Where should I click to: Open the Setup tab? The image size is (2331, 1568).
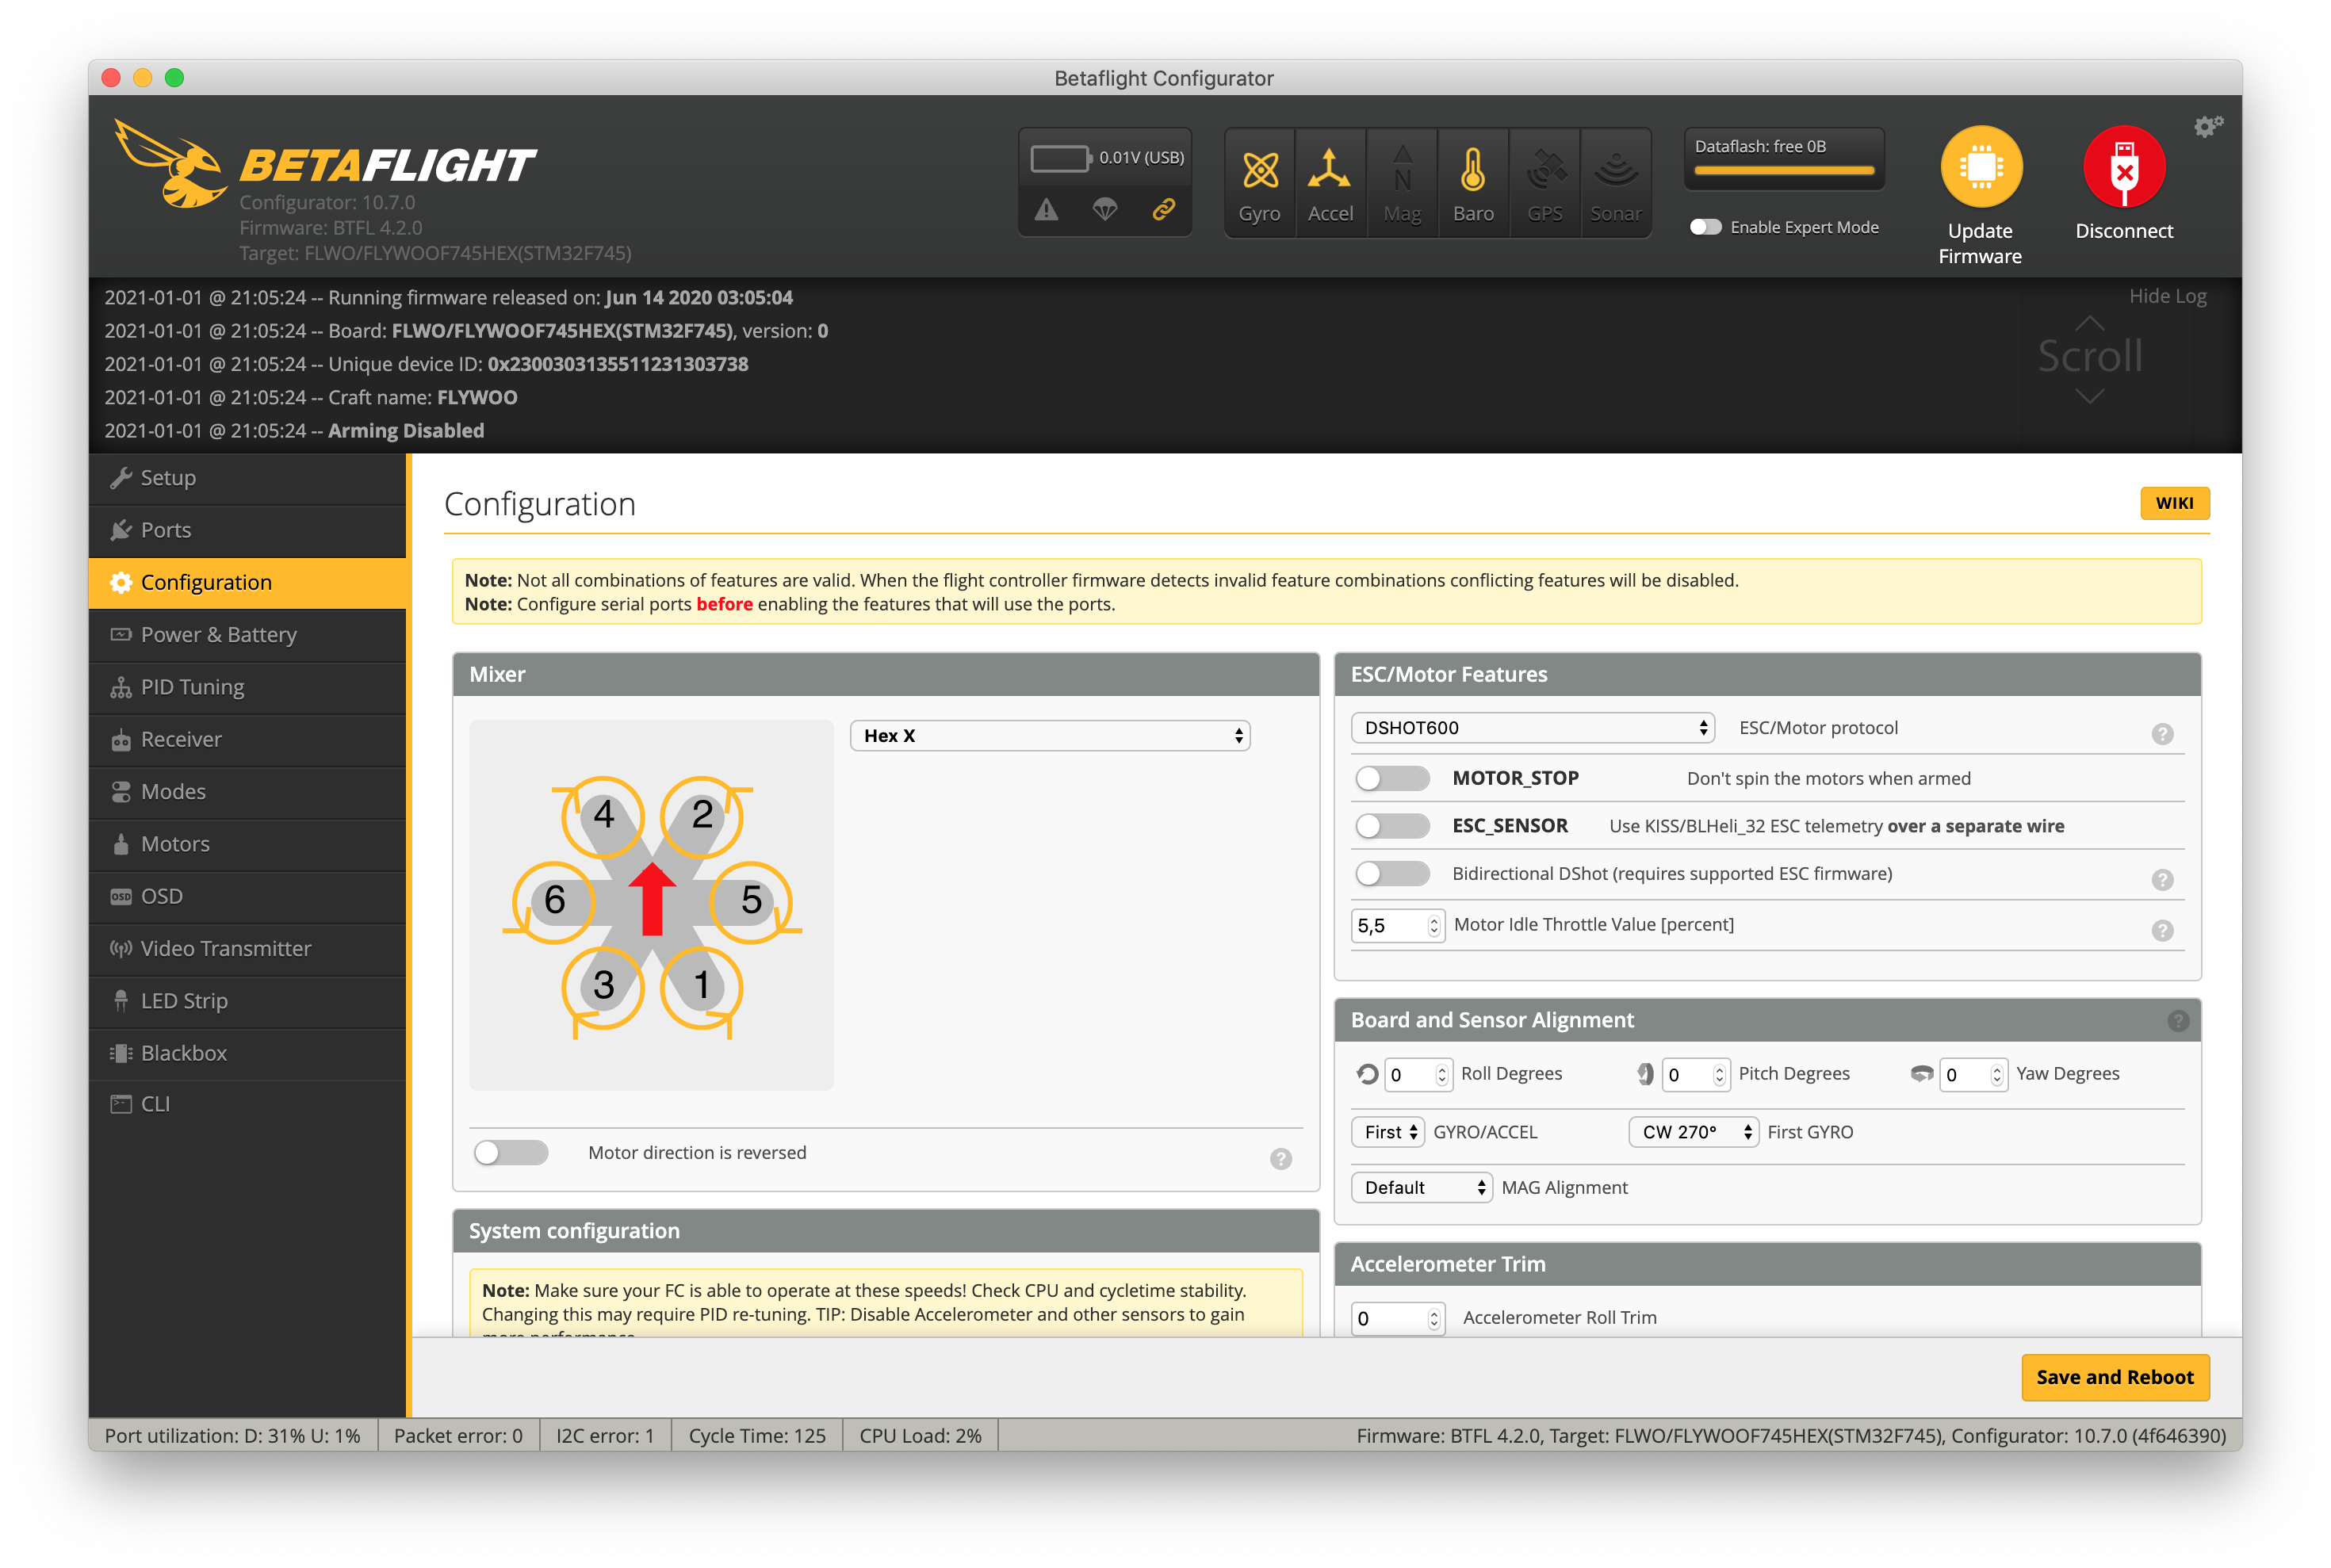tap(247, 478)
